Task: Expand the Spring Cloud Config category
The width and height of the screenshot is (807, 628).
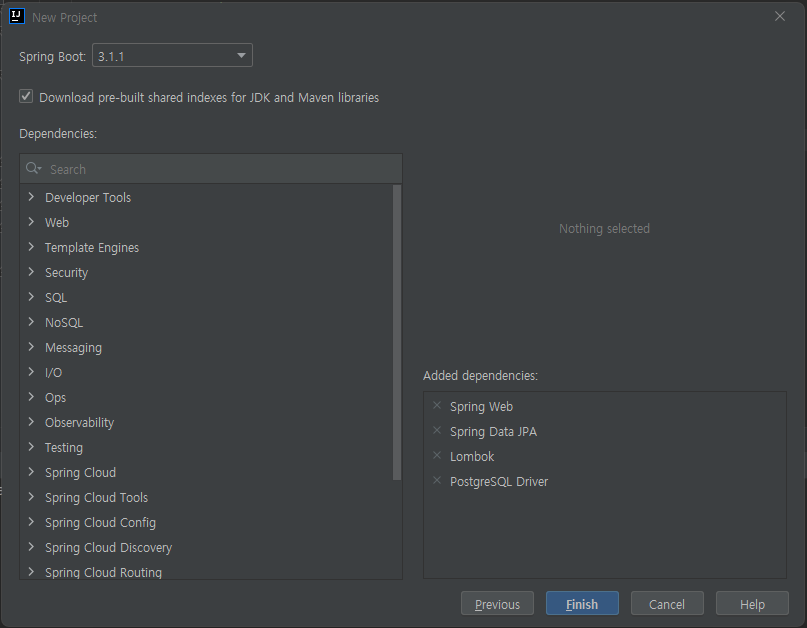Action: [31, 521]
